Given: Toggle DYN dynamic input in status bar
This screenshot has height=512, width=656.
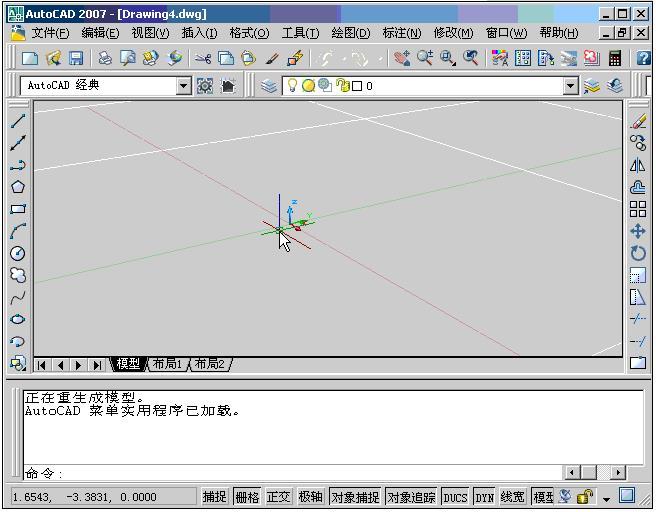Looking at the screenshot, I should (x=484, y=497).
